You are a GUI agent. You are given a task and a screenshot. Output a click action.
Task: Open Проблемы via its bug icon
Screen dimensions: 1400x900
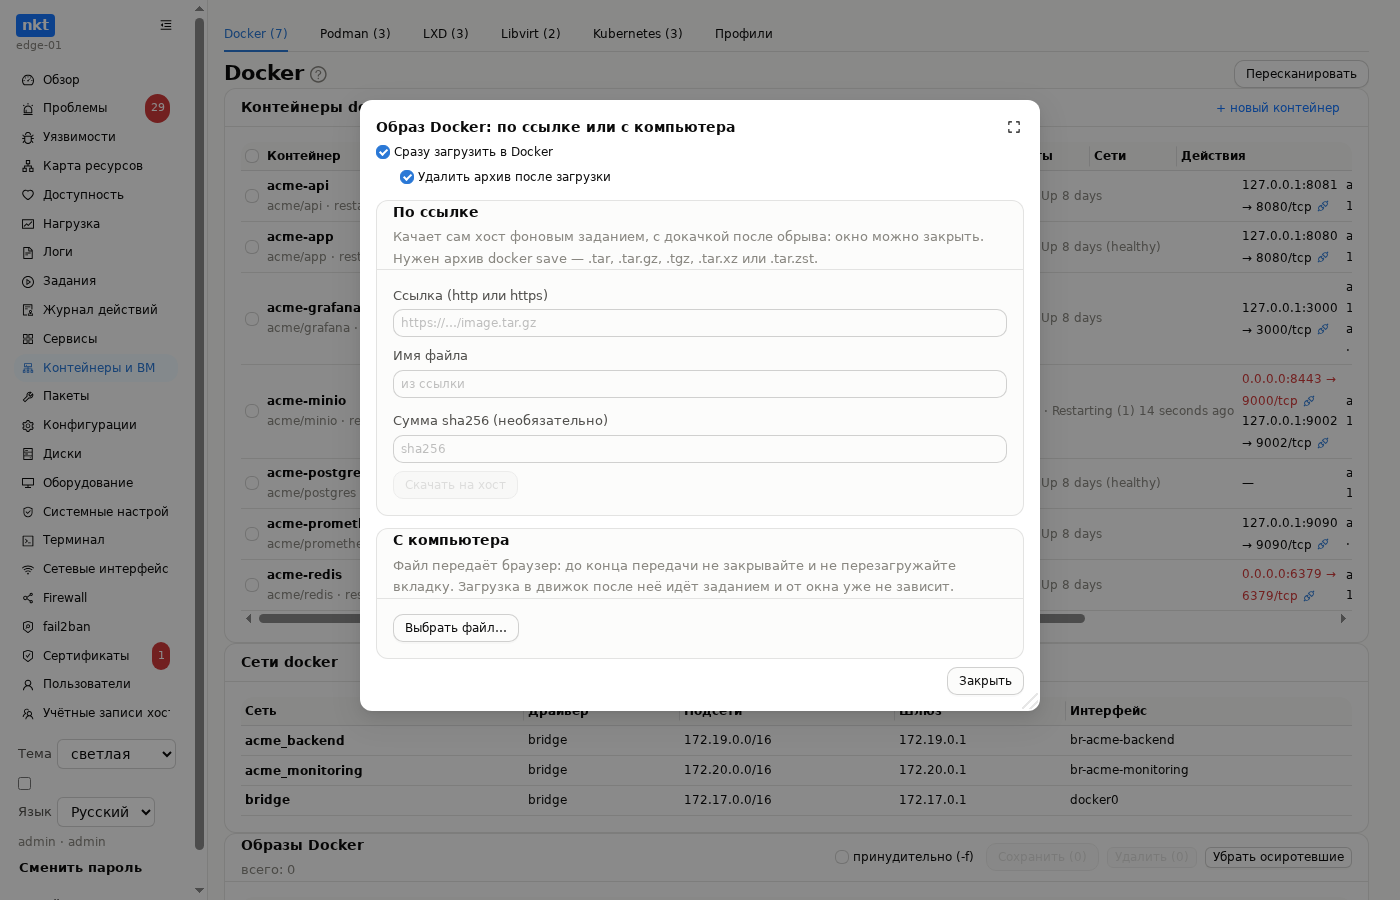(x=28, y=108)
